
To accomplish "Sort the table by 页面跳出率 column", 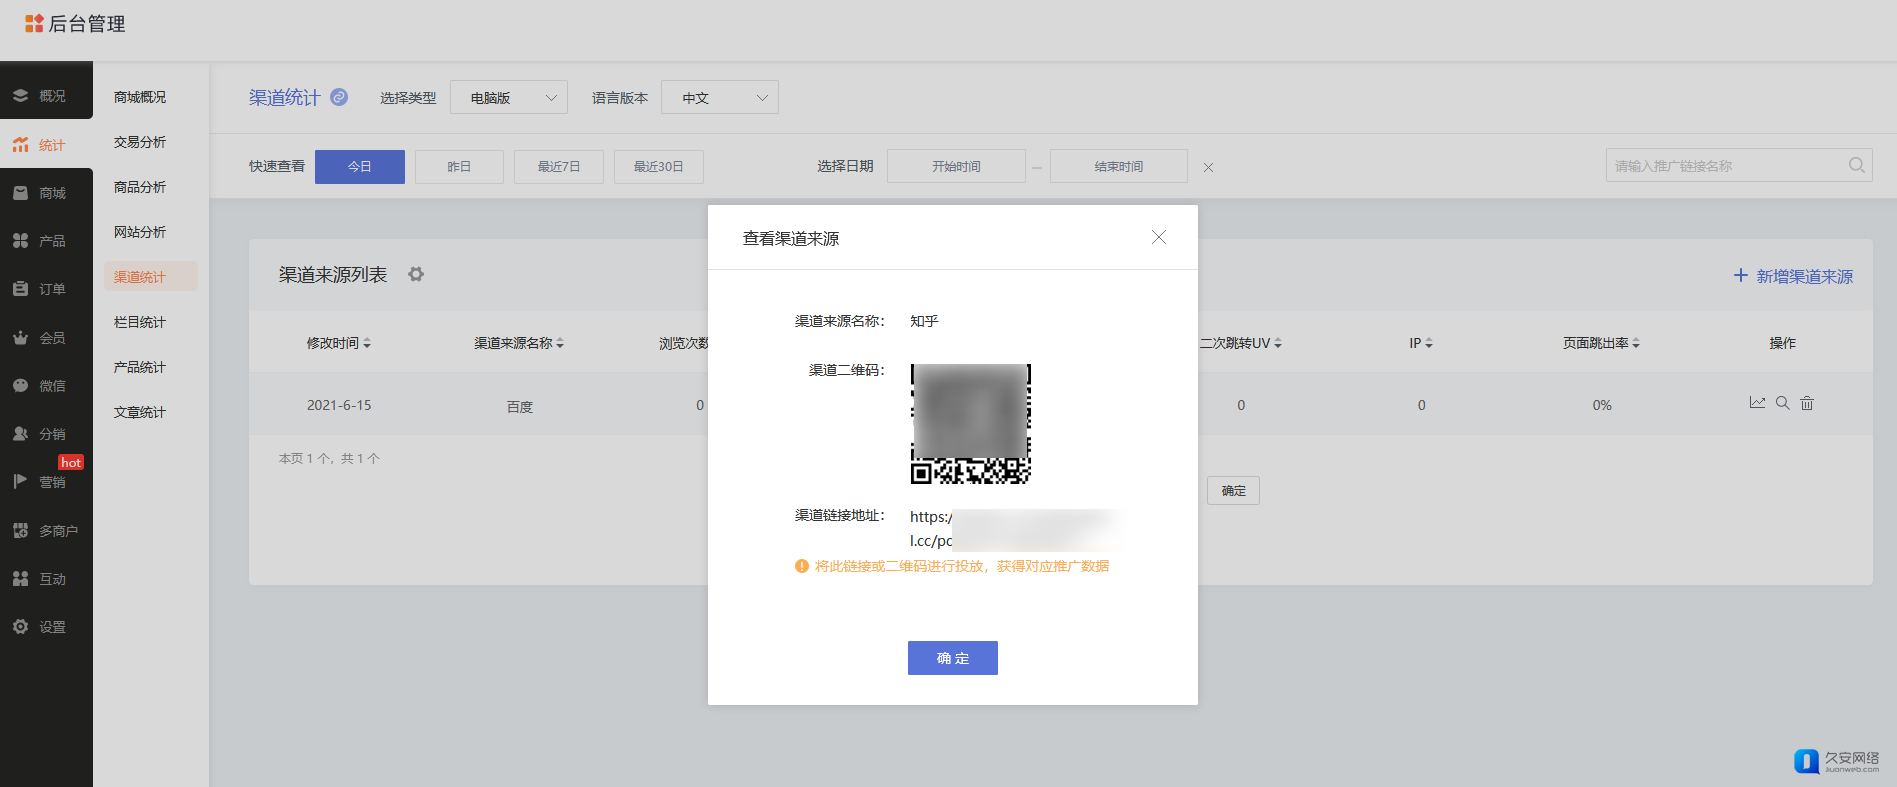I will click(1601, 343).
